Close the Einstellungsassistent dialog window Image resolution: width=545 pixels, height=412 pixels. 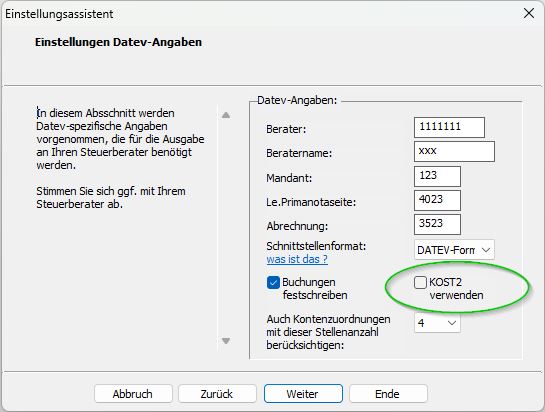pos(529,14)
